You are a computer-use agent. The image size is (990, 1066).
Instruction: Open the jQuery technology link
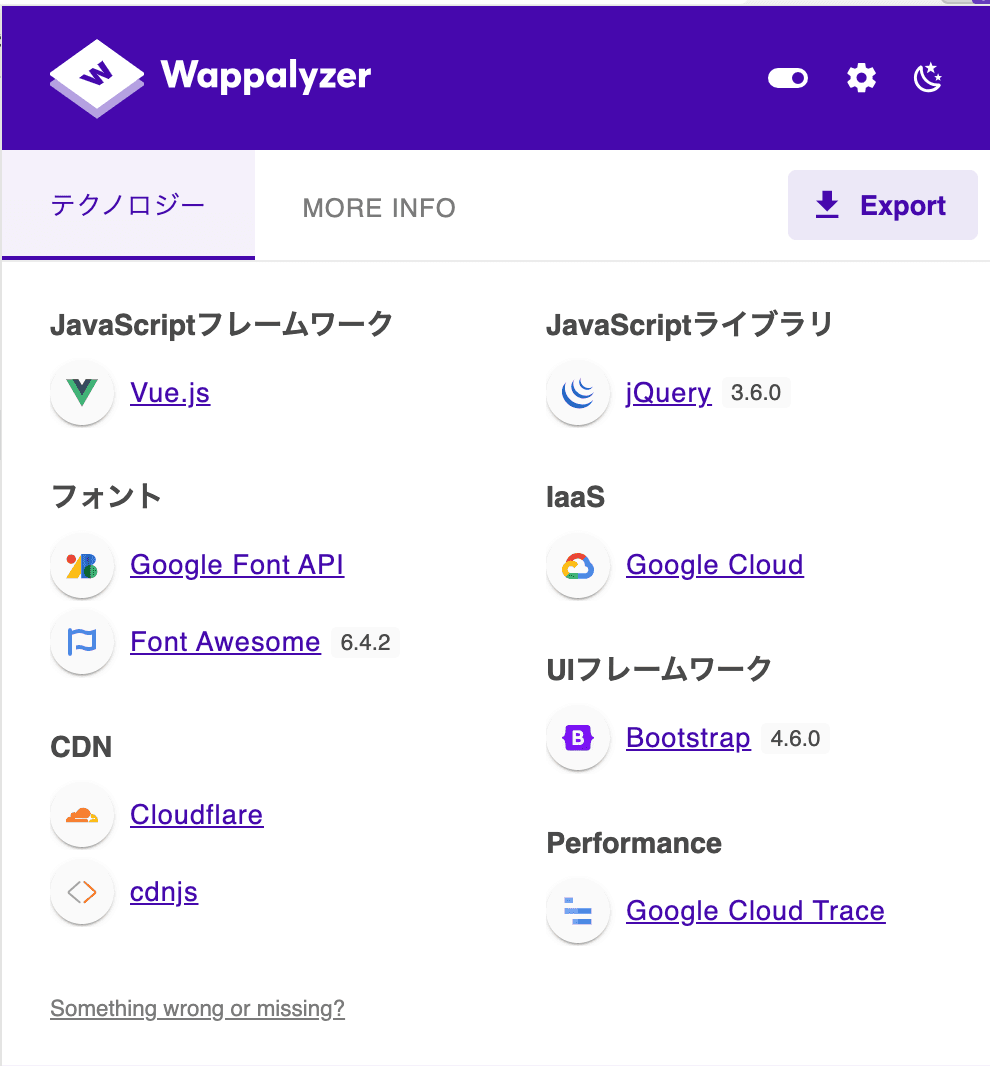click(668, 393)
